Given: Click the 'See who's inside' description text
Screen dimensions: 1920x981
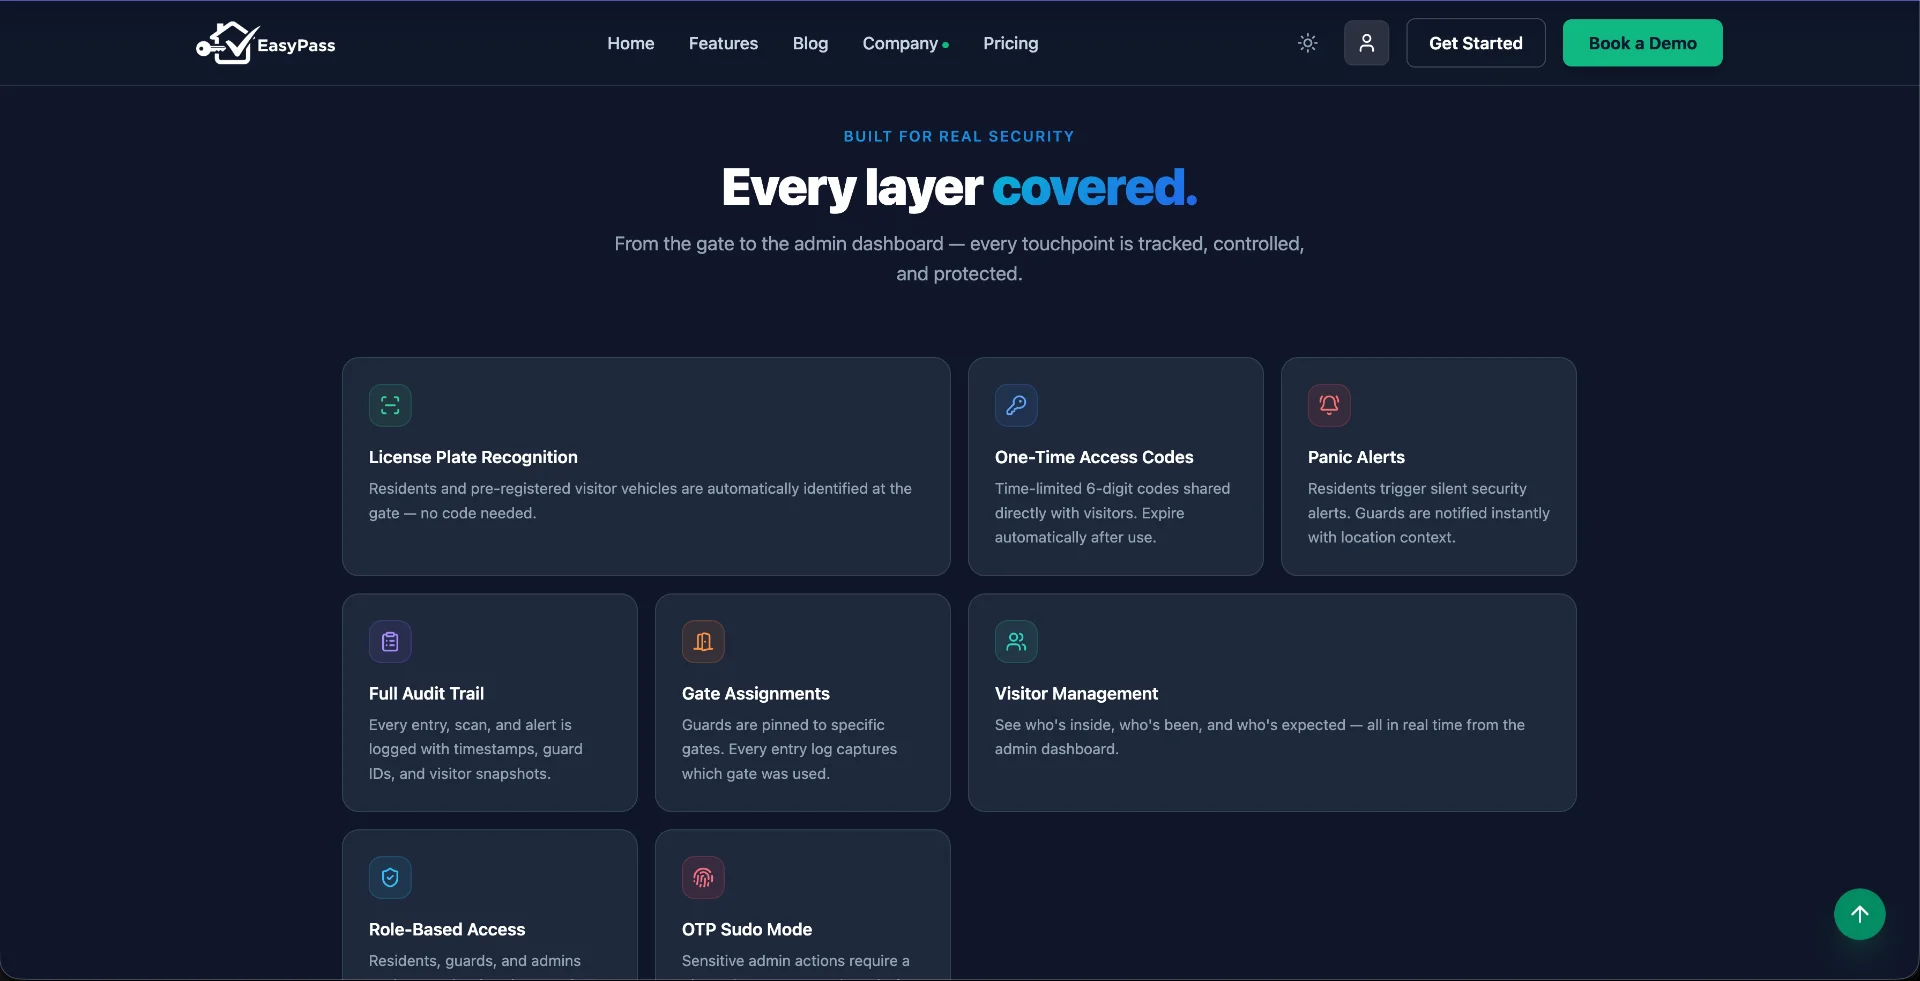Looking at the screenshot, I should point(1259,737).
